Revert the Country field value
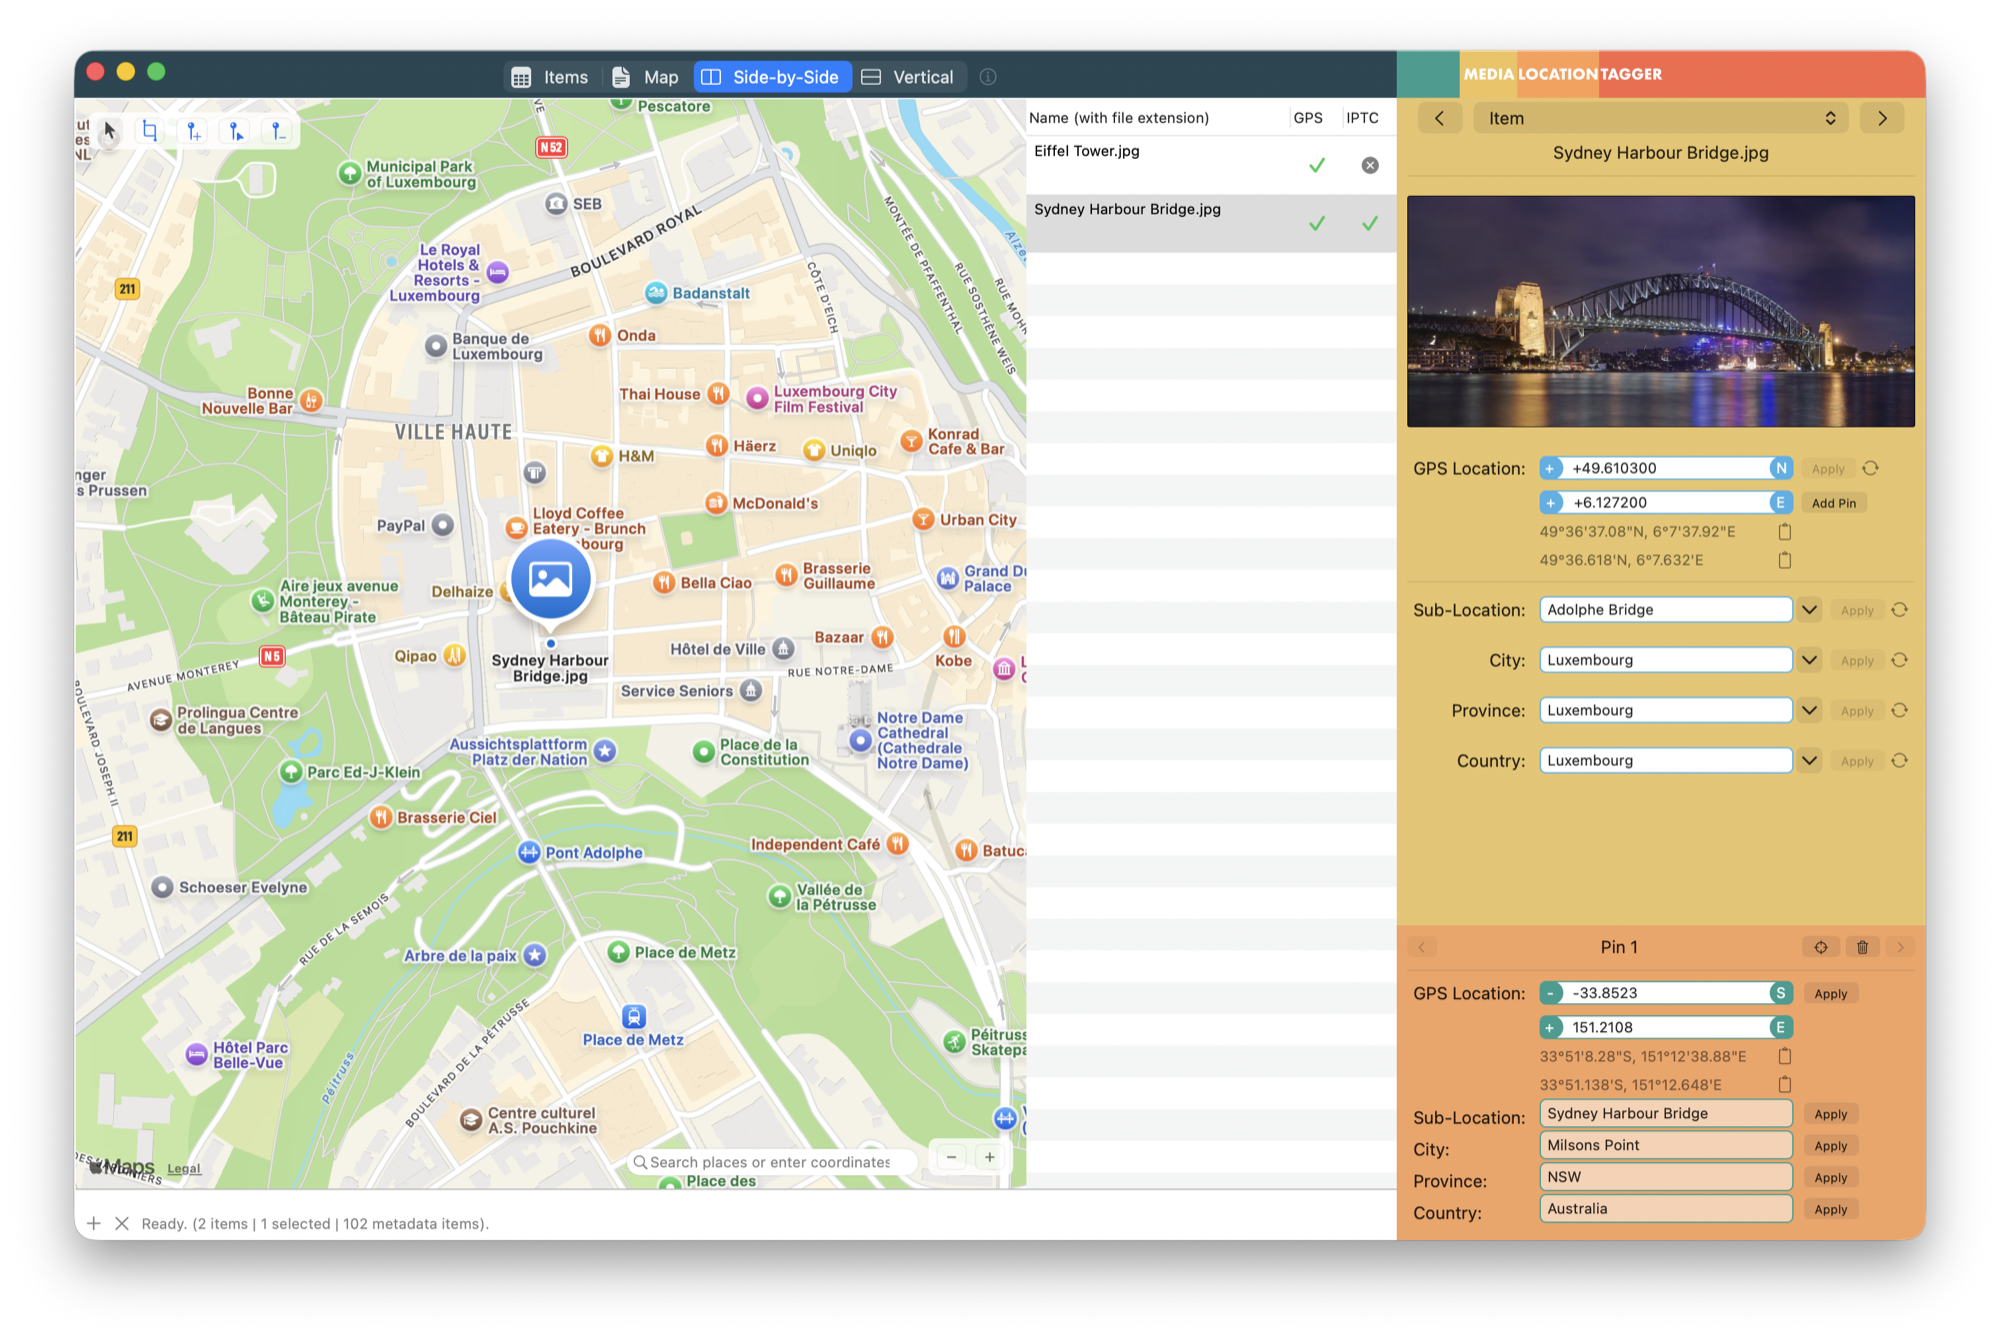Viewport: 2000px width, 1338px height. [1900, 760]
